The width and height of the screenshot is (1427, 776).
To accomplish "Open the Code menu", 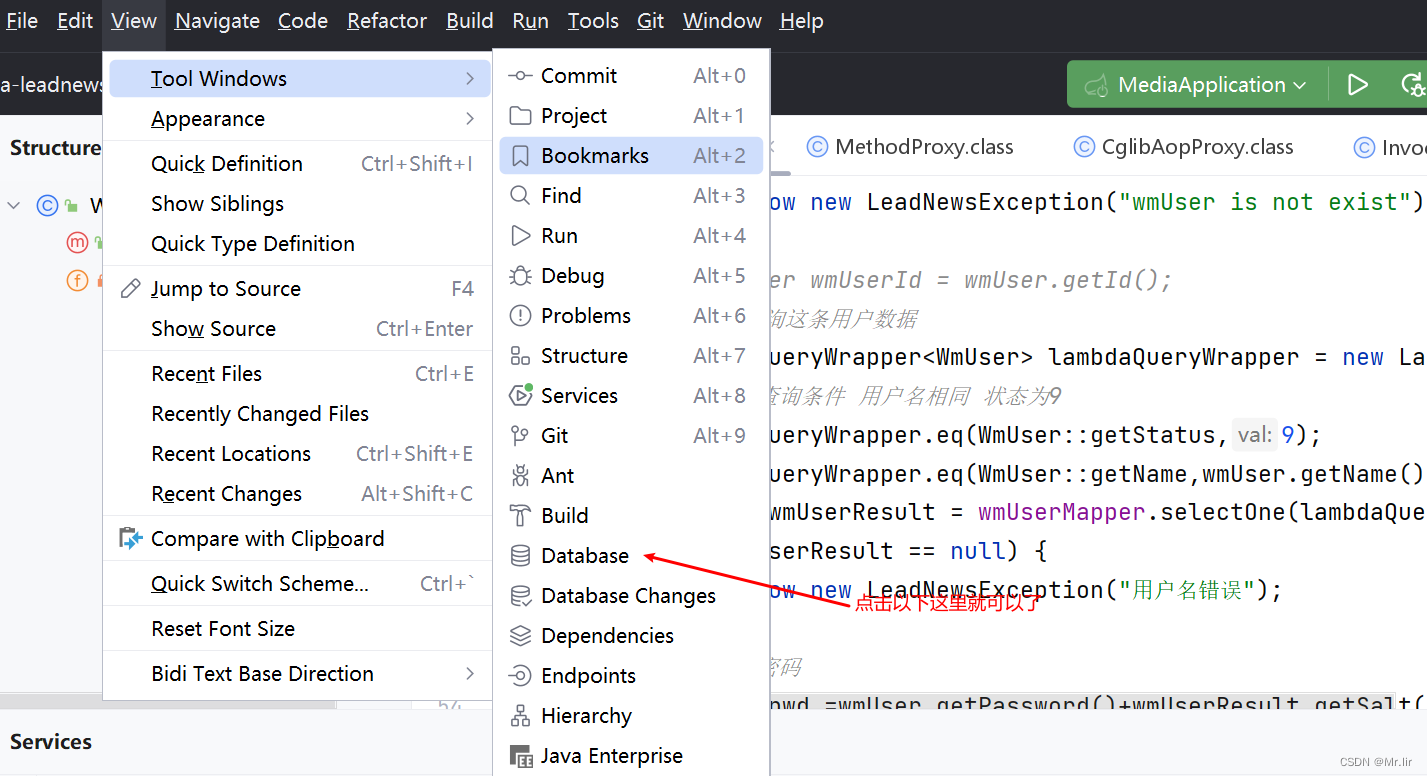I will (x=303, y=21).
